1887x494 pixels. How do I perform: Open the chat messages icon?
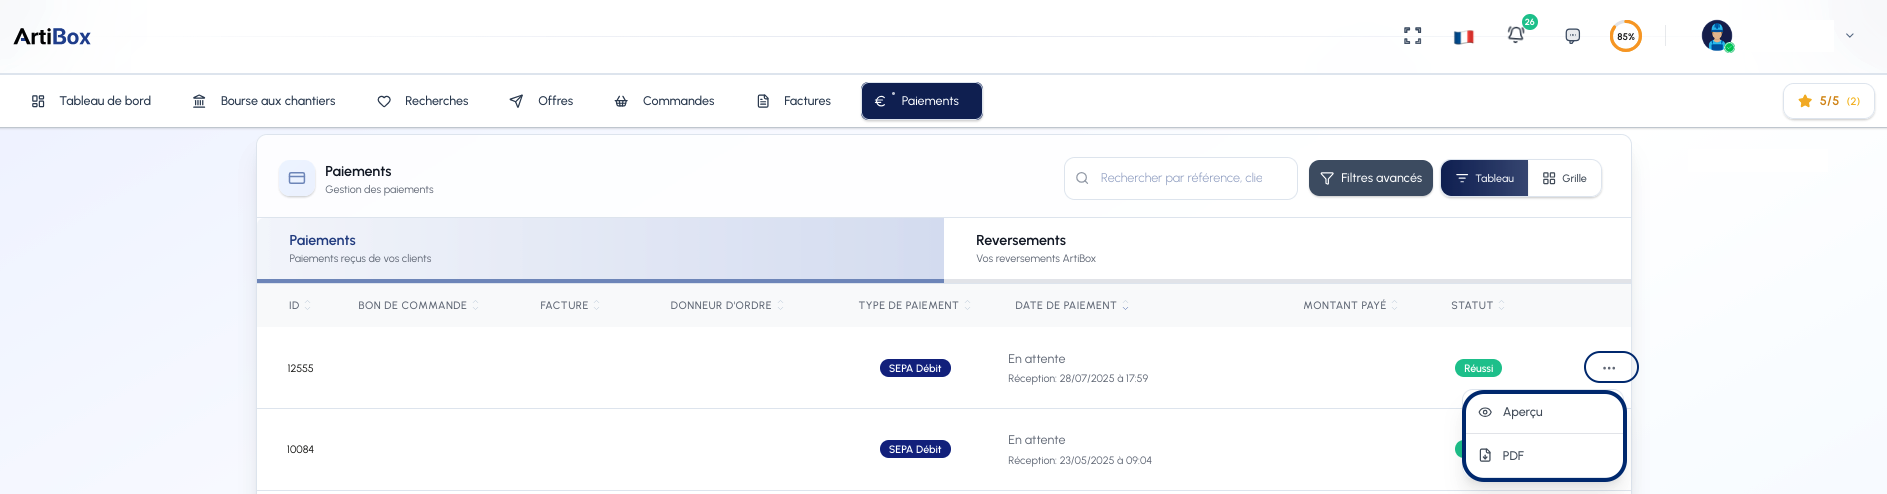click(x=1572, y=36)
